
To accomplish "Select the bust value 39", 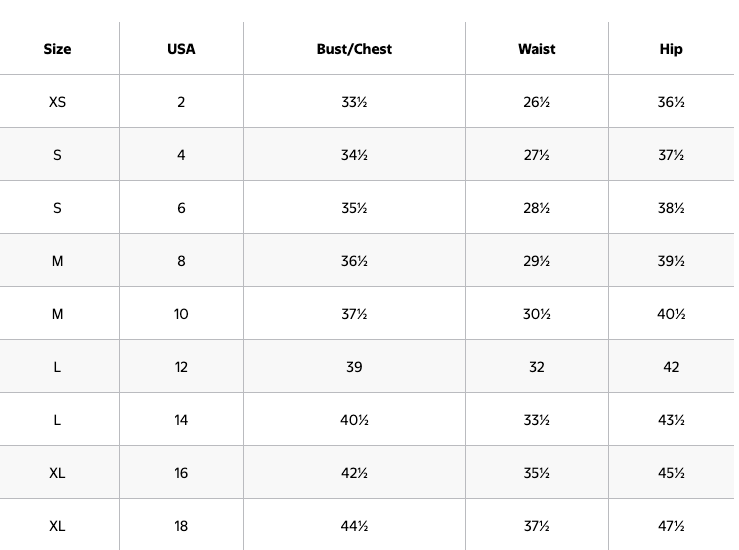I will click(354, 367).
